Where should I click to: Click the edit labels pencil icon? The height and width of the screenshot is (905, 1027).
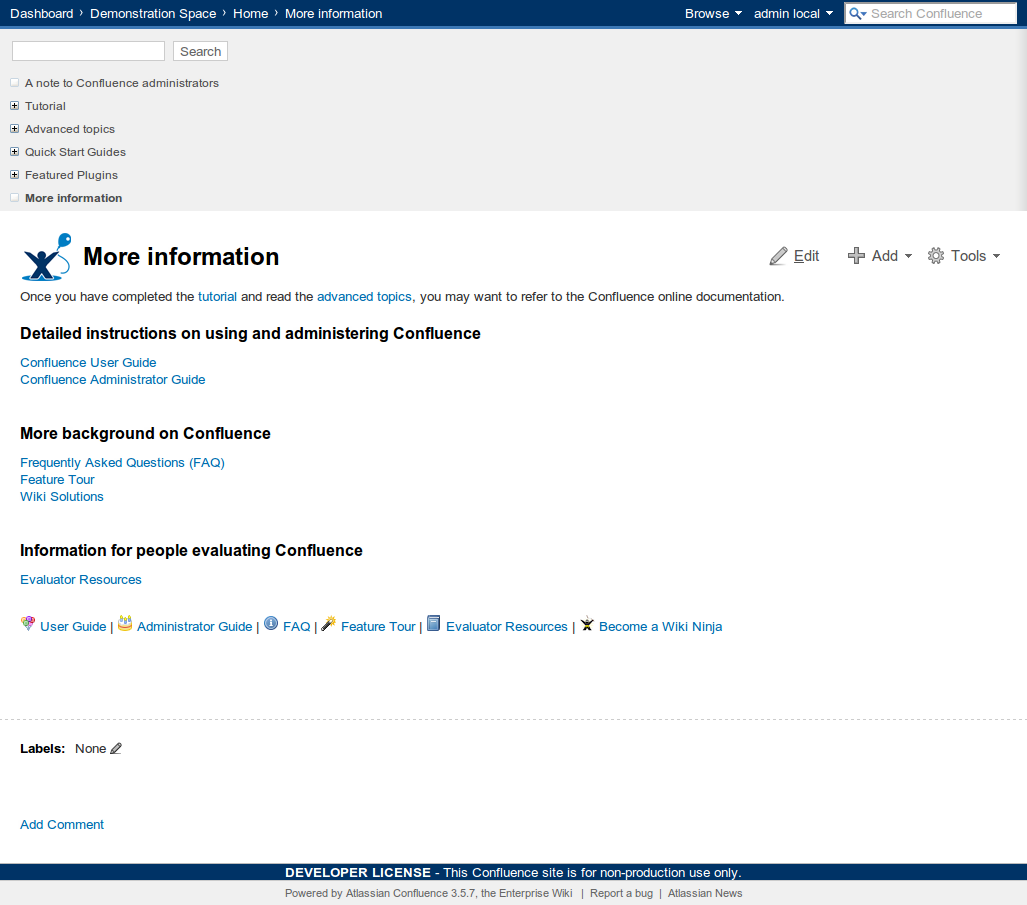(116, 748)
